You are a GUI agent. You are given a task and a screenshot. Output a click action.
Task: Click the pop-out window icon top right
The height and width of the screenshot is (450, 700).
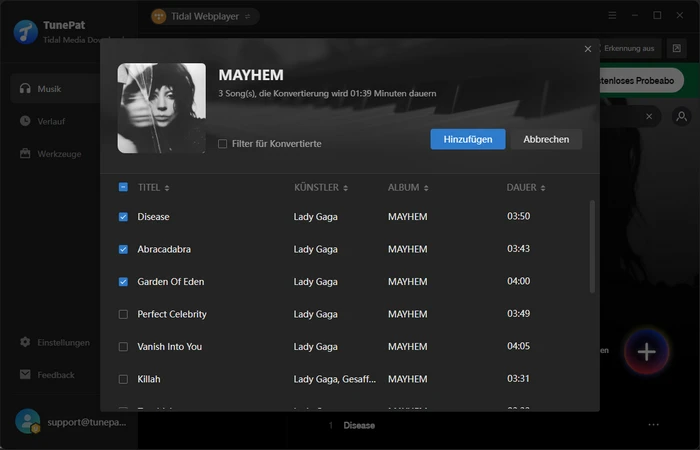coord(677,48)
